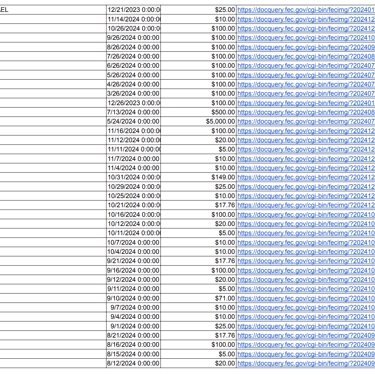Viewport: 375px width, 375px height.
Task: Select the $149.00 amount cell
Action: tap(199, 177)
